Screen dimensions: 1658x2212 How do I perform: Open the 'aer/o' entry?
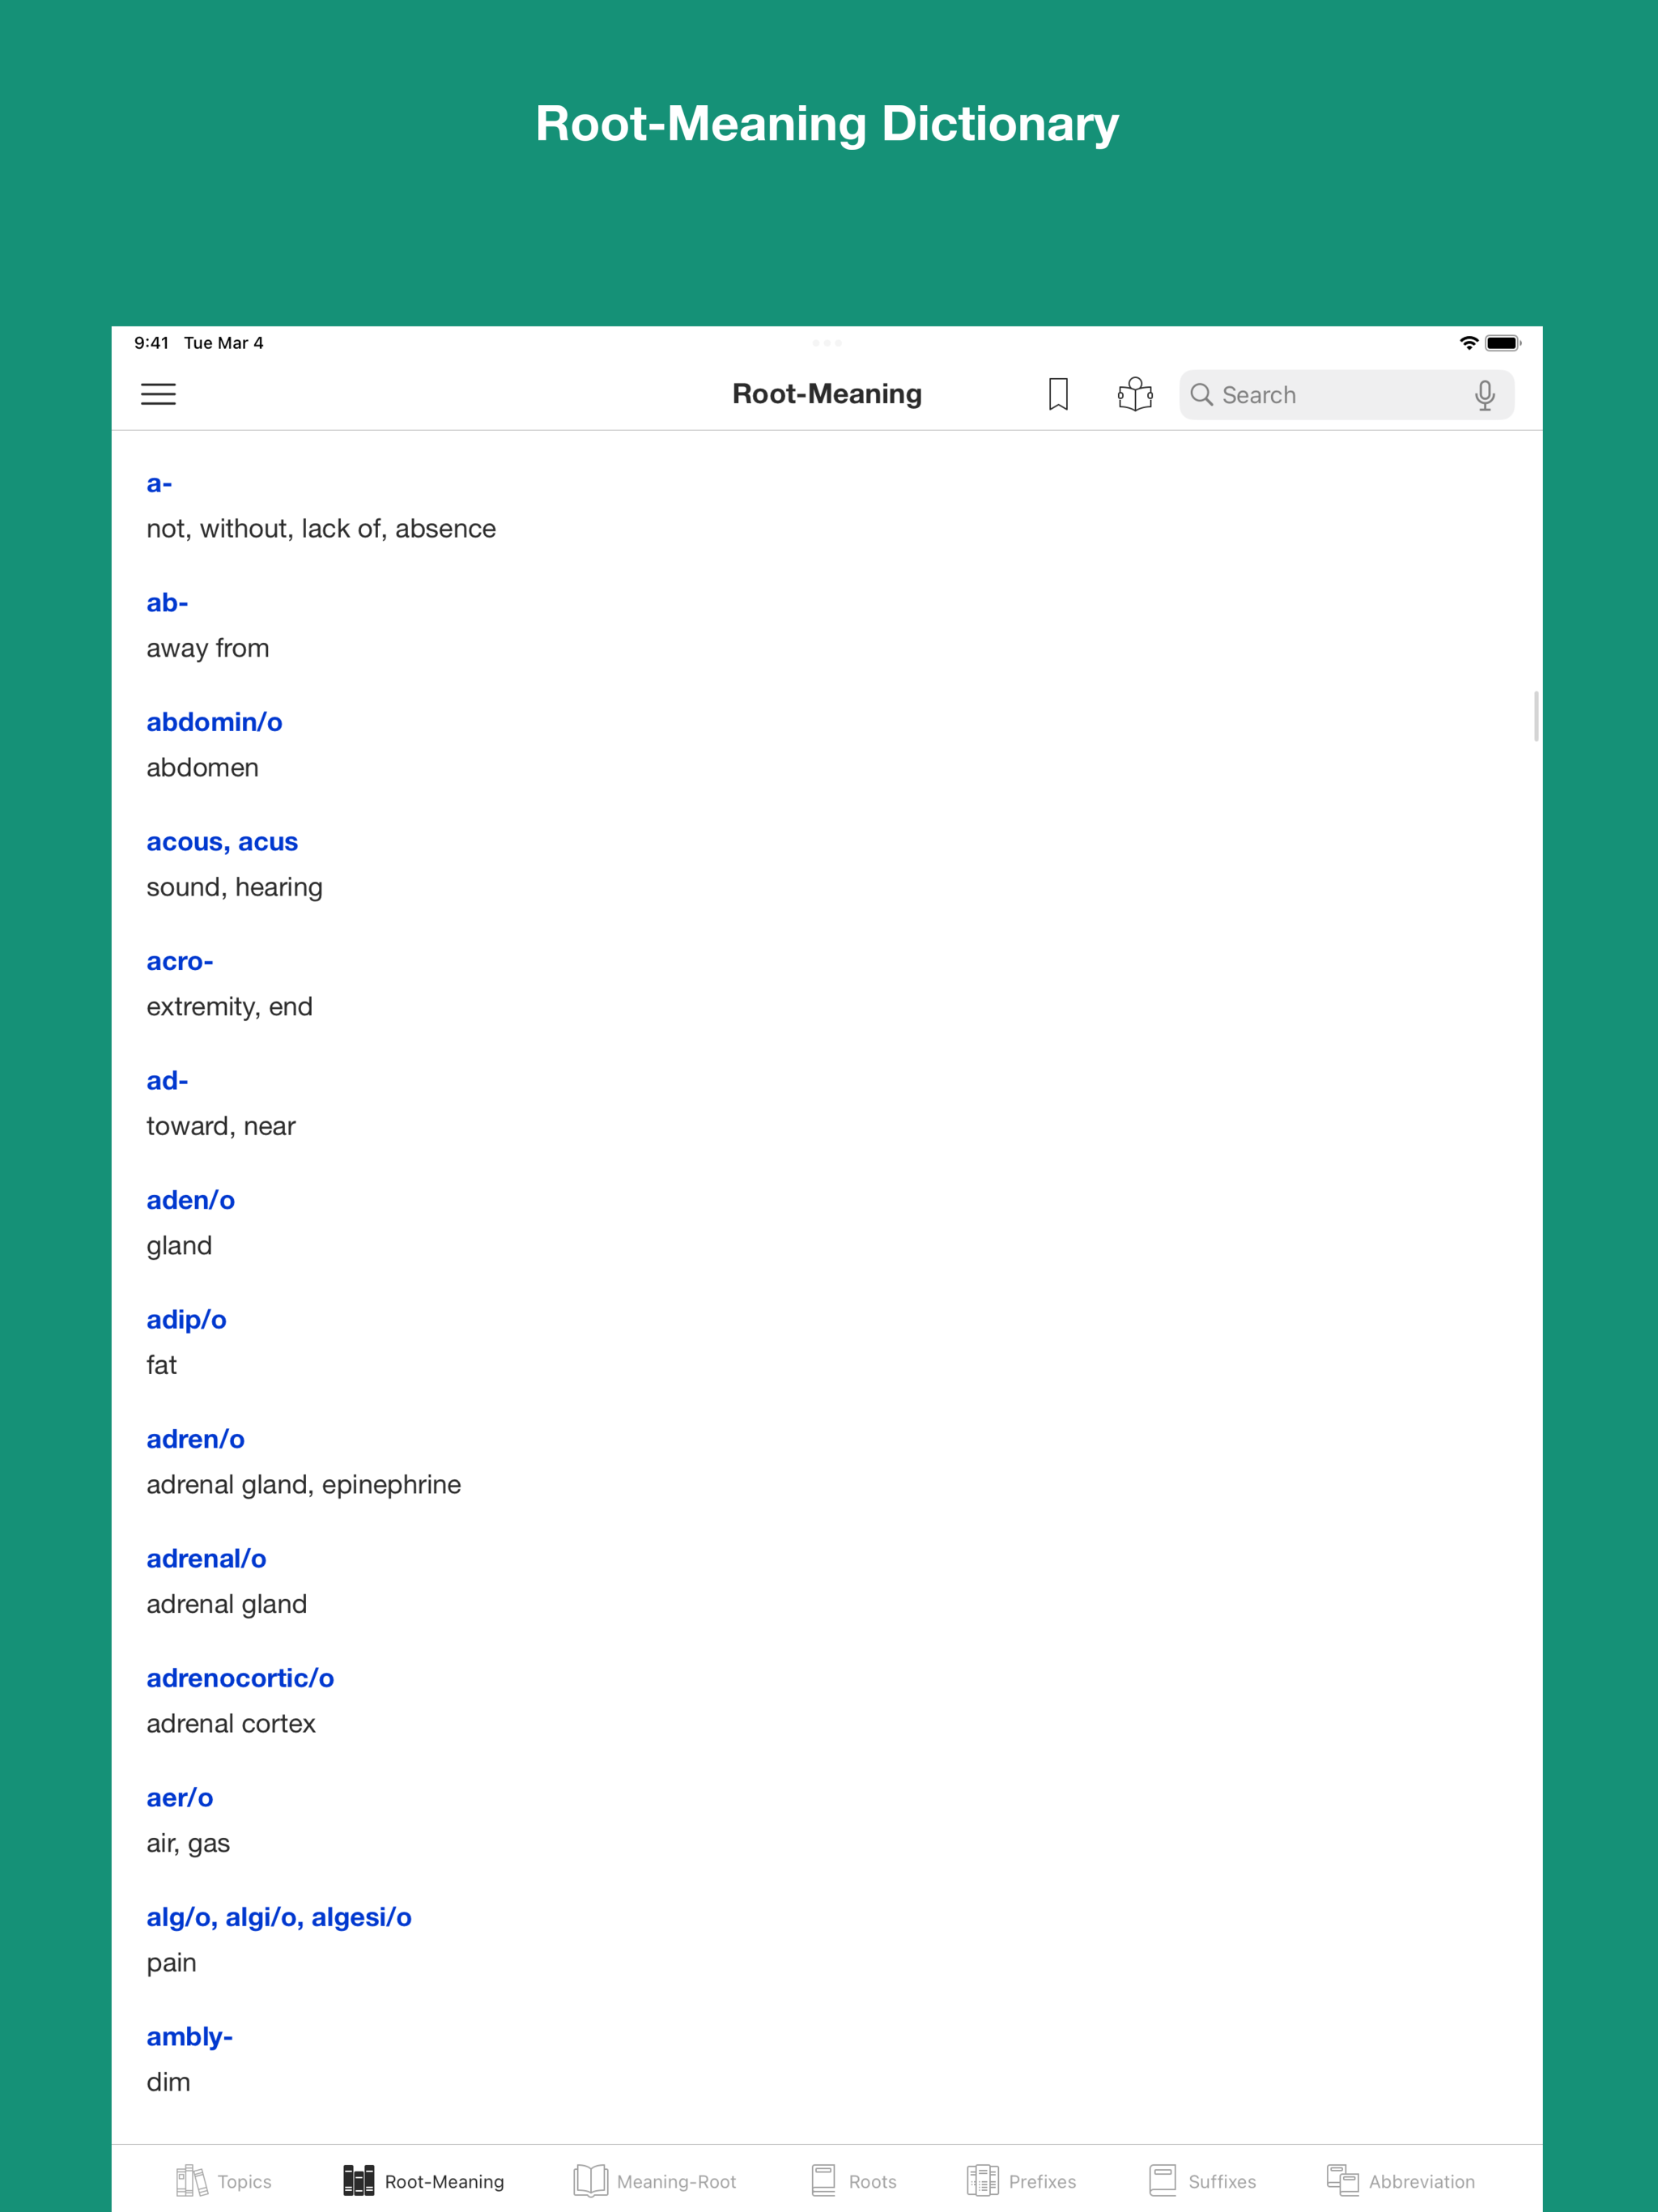pyautogui.click(x=179, y=1798)
